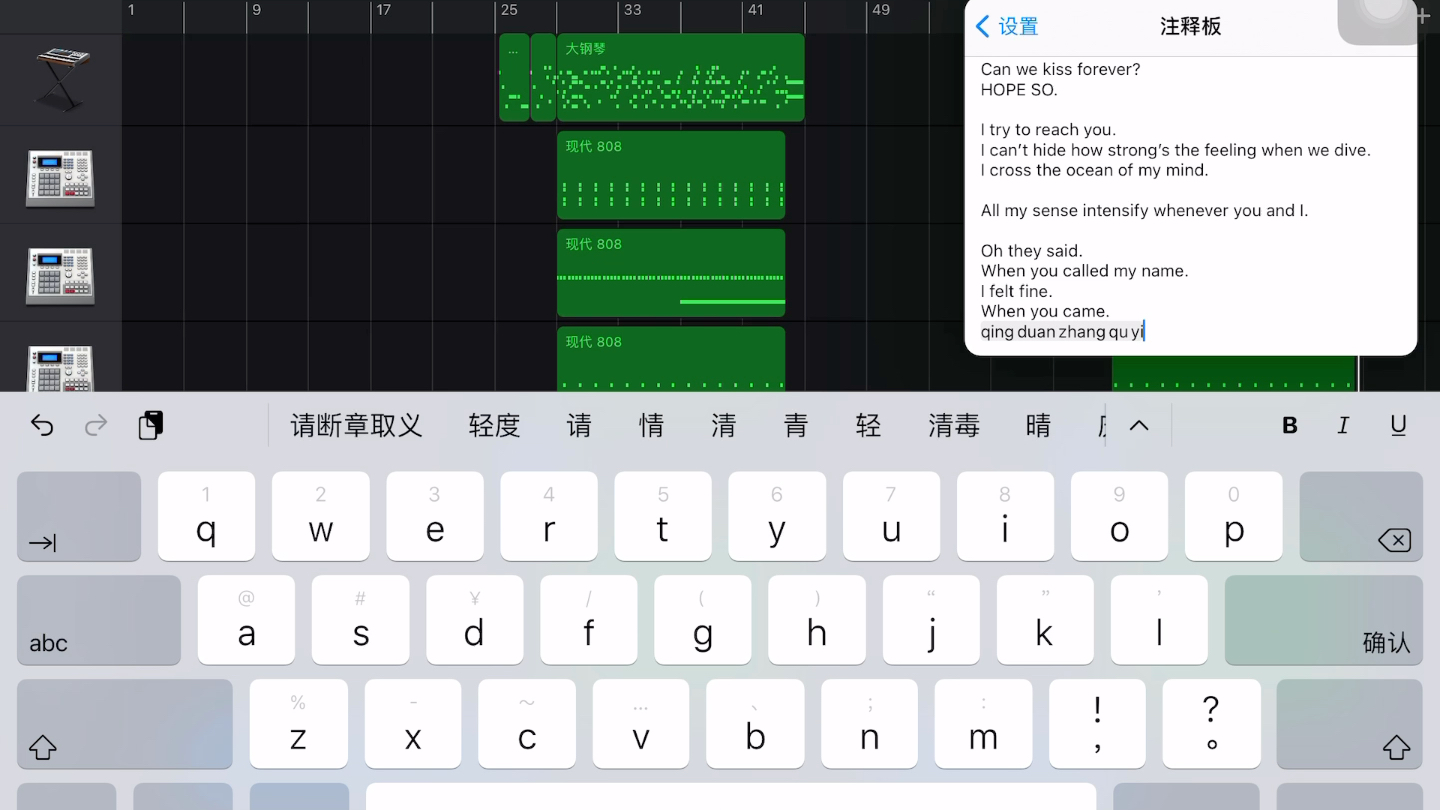This screenshot has height=810, width=1440.
Task: Choose candidate 轻
Action: (868, 426)
